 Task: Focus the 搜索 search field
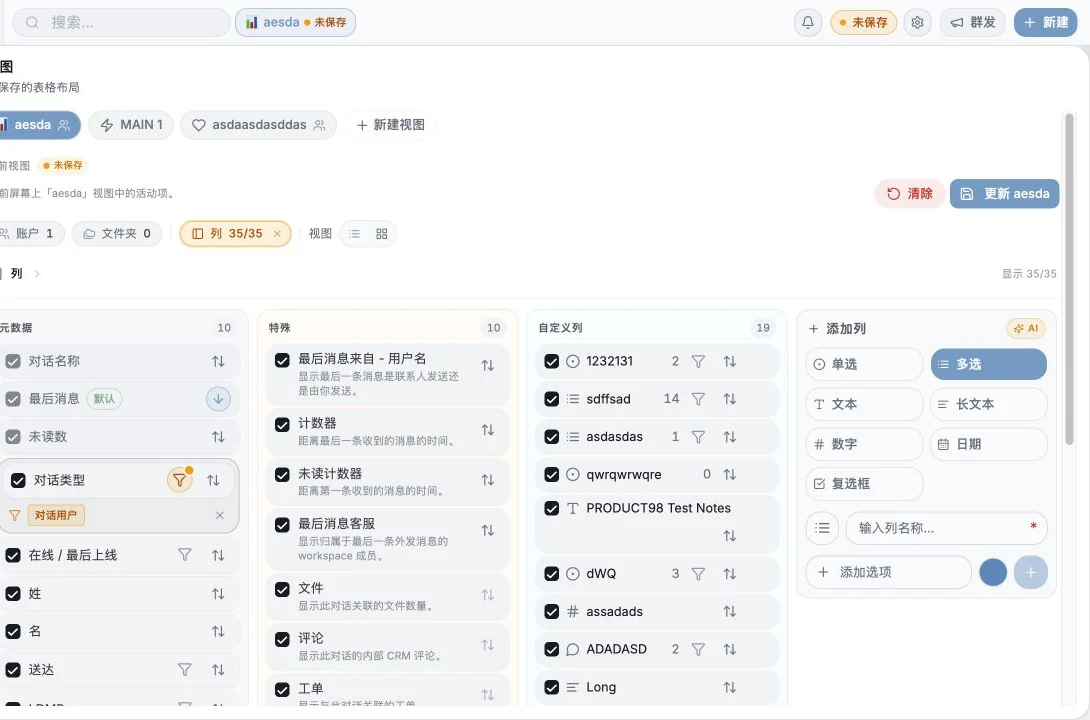[122, 22]
